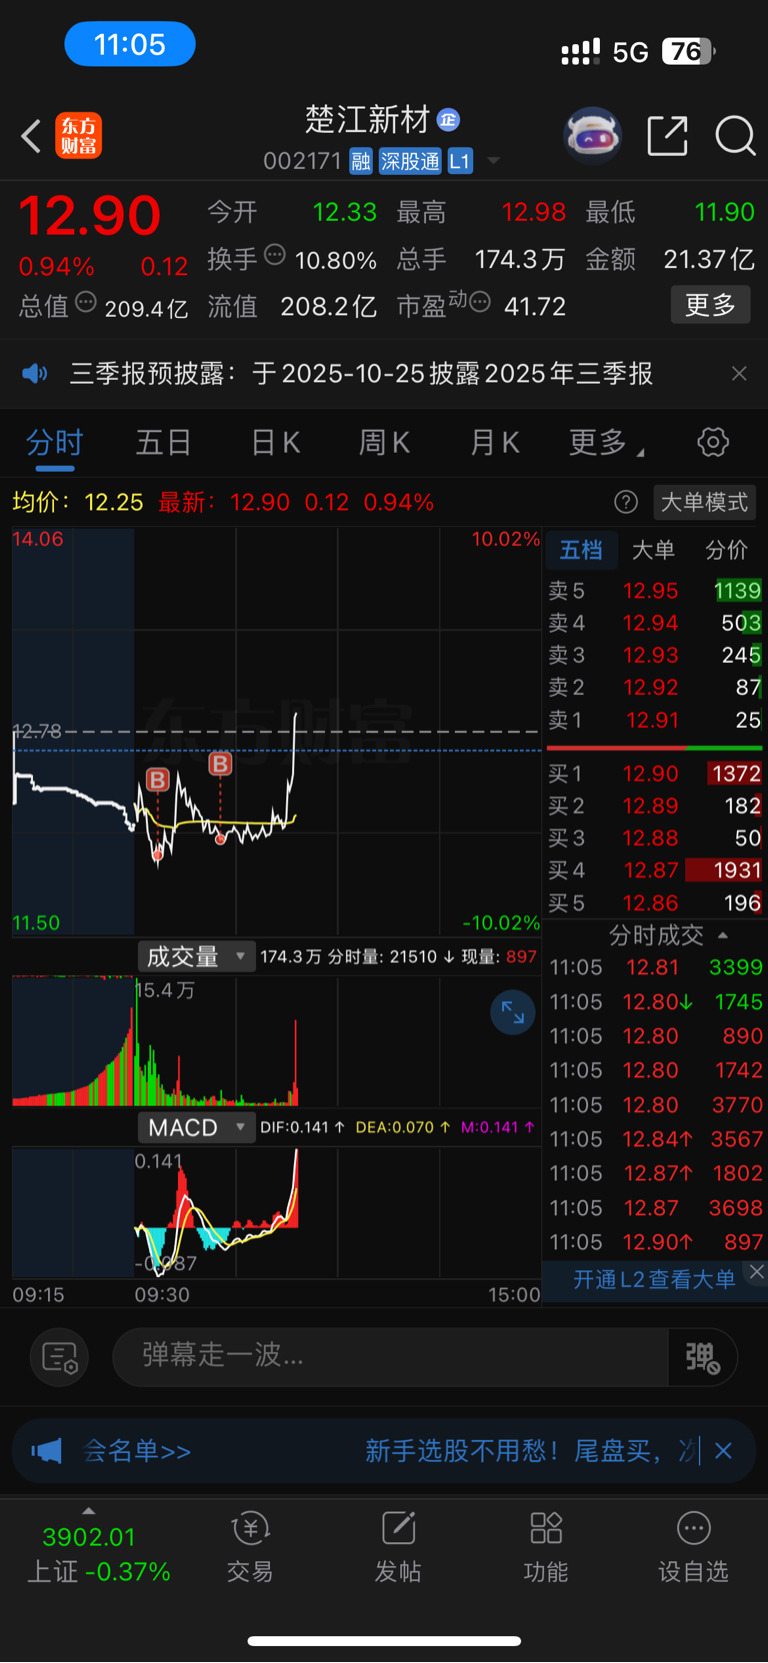Tap the share export icon
The width and height of the screenshot is (768, 1663).
tap(667, 135)
